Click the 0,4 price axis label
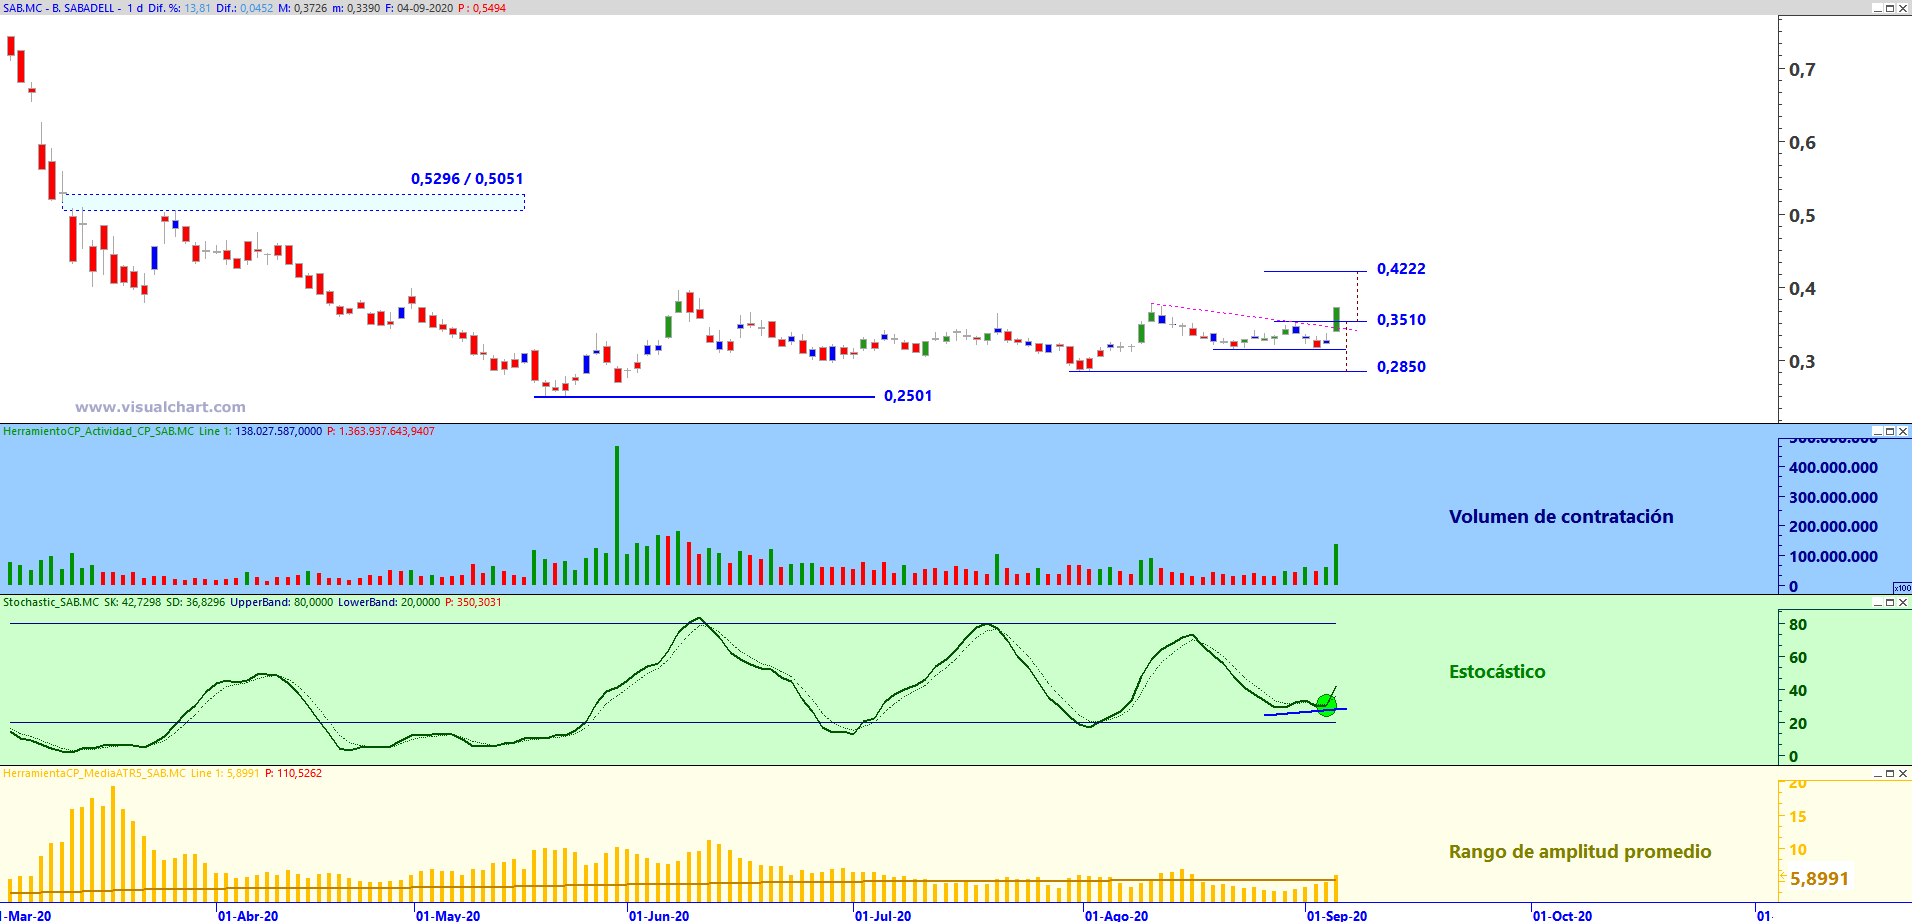 [x=1802, y=289]
